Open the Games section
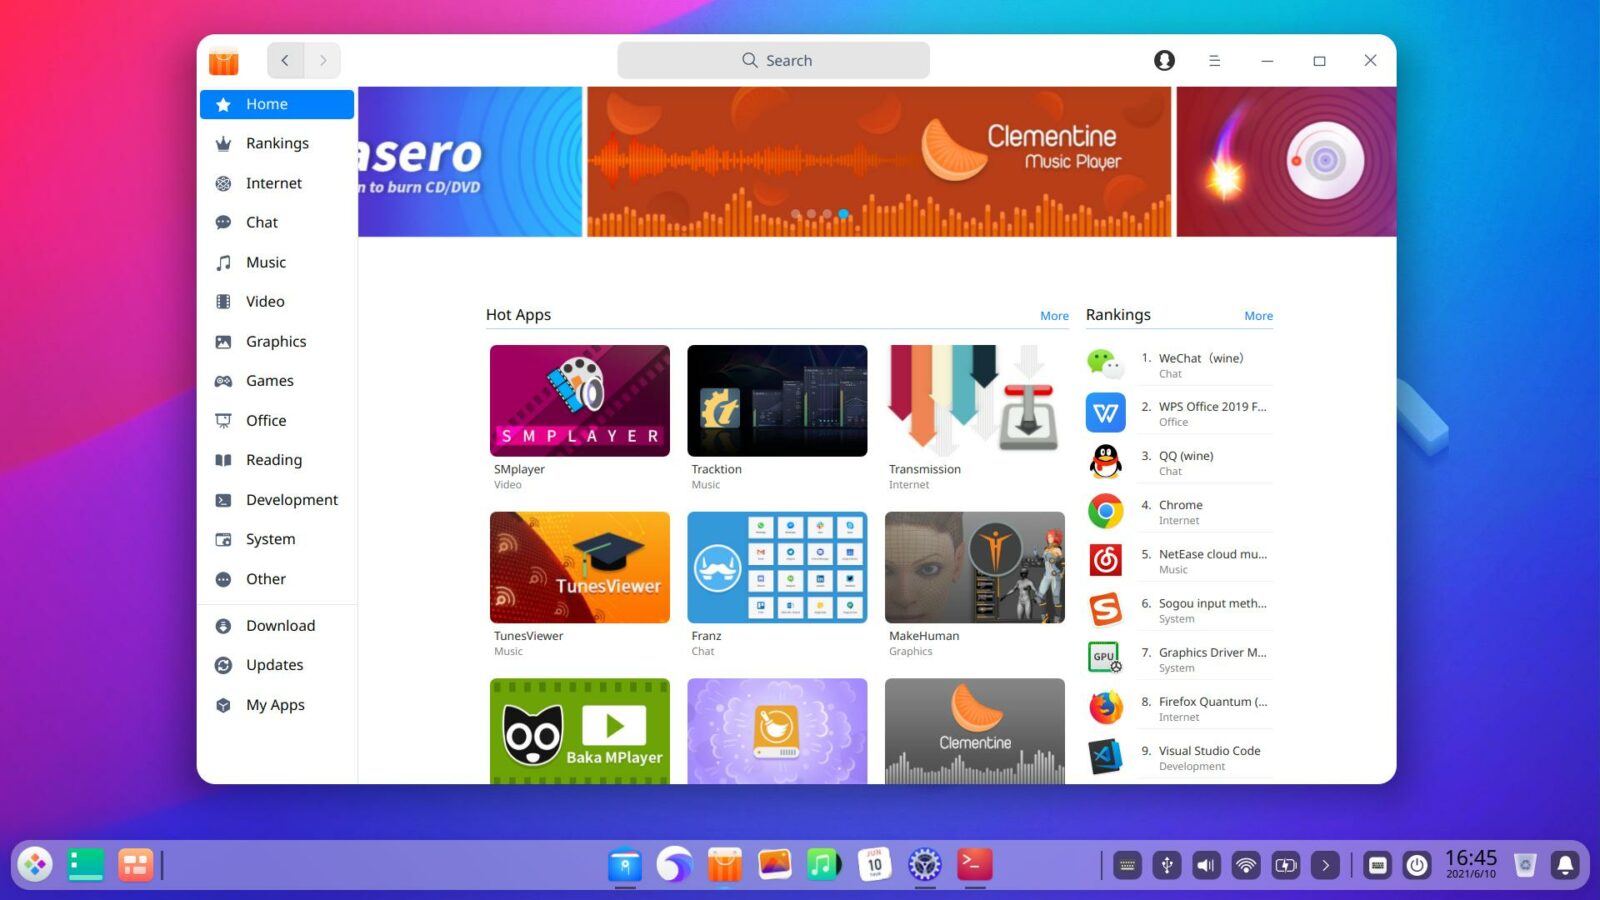This screenshot has width=1600, height=900. (269, 381)
